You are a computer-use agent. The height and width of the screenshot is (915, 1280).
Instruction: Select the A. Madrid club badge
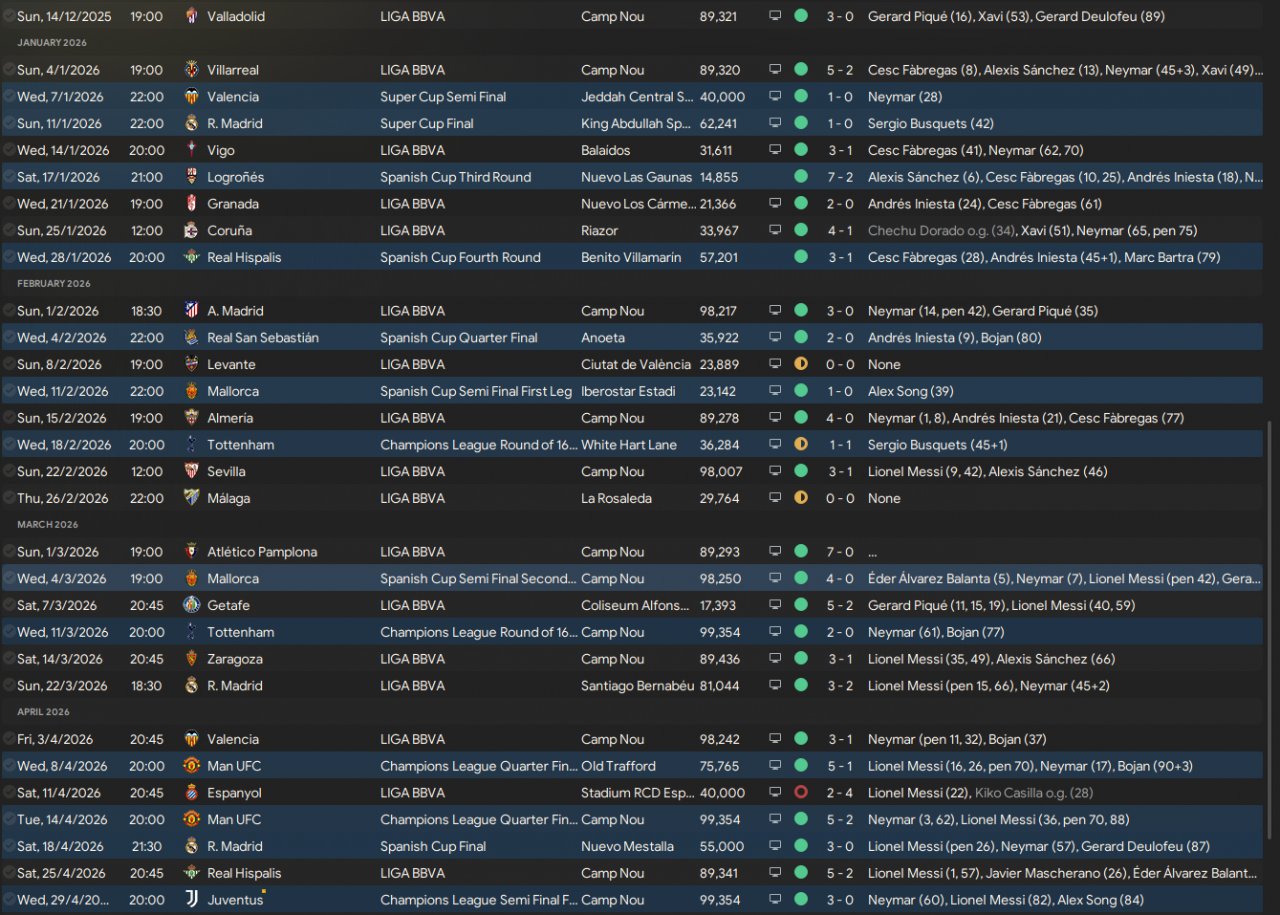pos(192,311)
